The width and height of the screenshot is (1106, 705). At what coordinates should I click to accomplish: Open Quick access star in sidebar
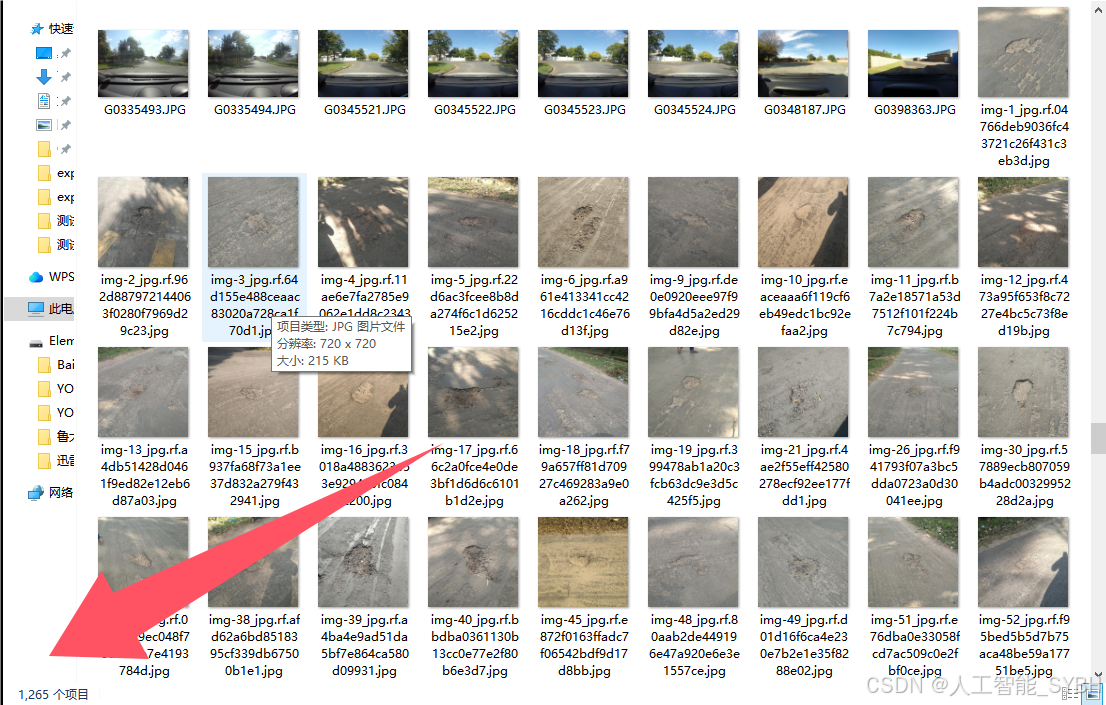click(37, 29)
